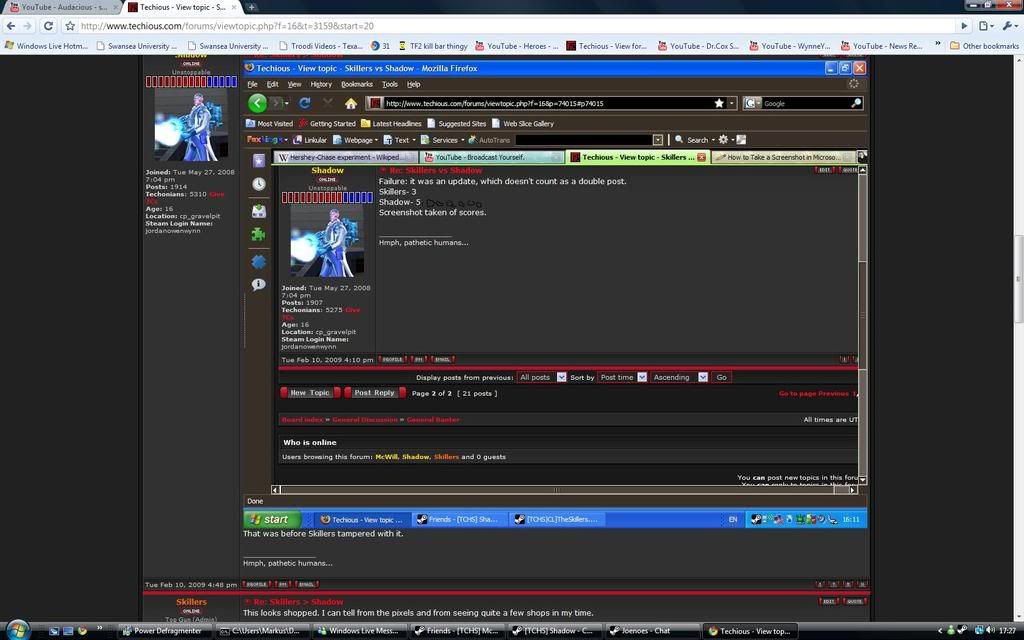Show hidden bookmarks with the chevron

tap(938, 45)
